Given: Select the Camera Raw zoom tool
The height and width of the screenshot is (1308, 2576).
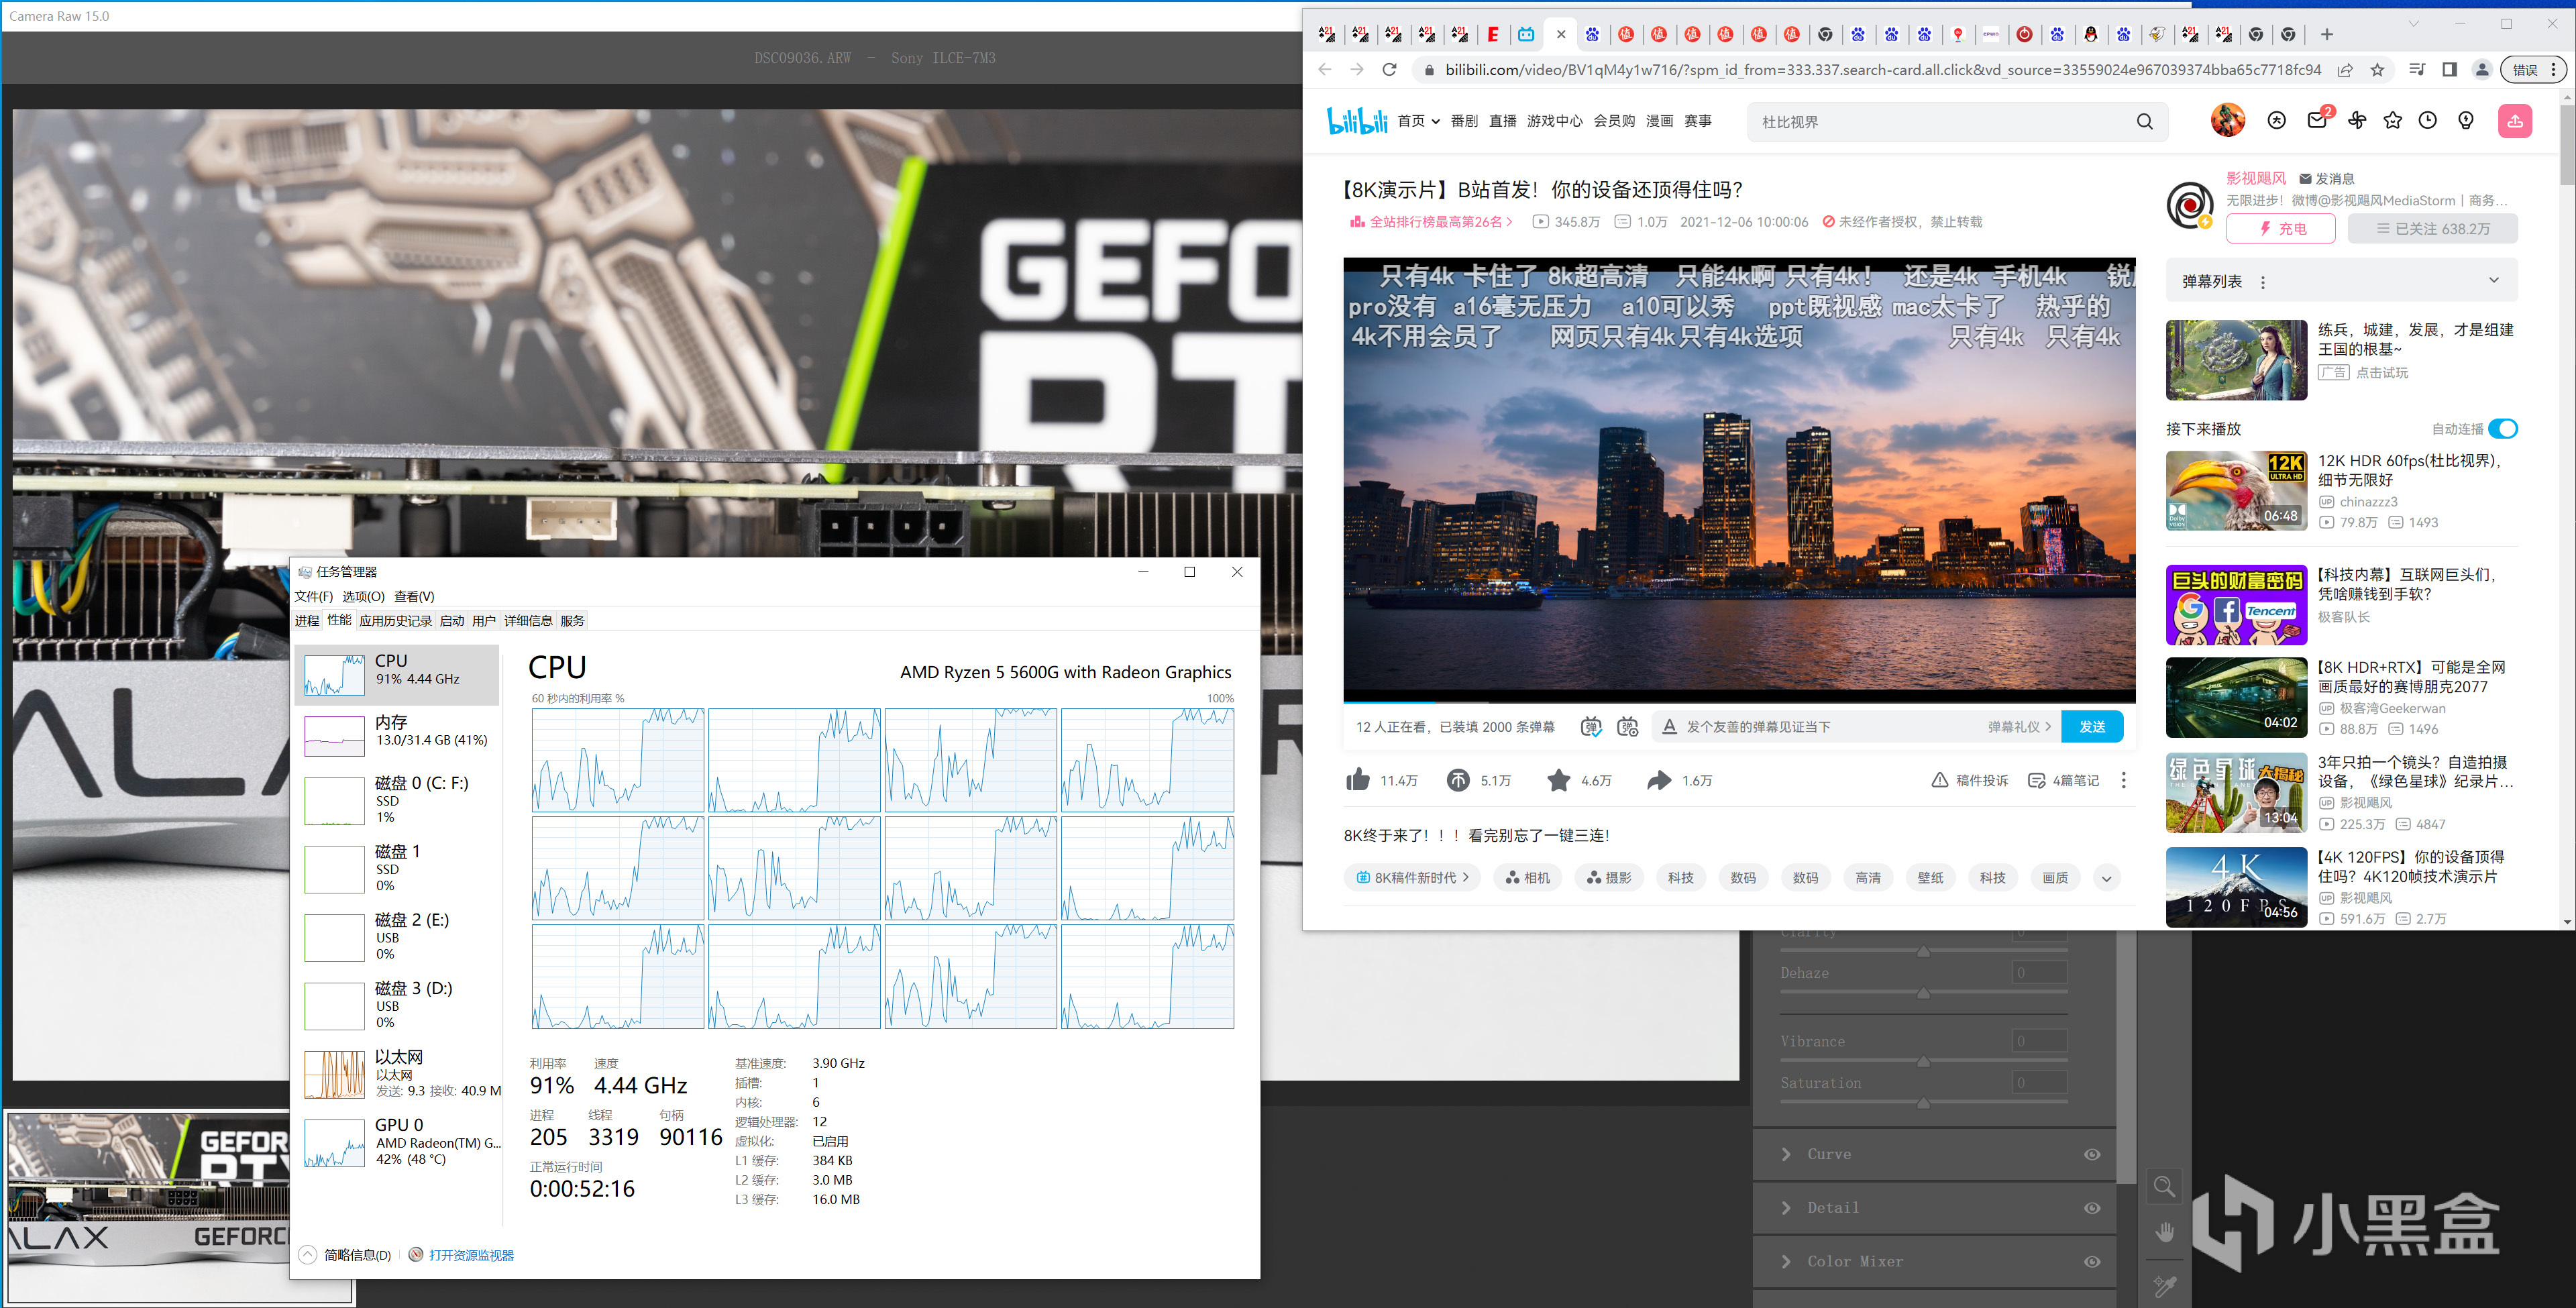Looking at the screenshot, I should (2164, 1187).
